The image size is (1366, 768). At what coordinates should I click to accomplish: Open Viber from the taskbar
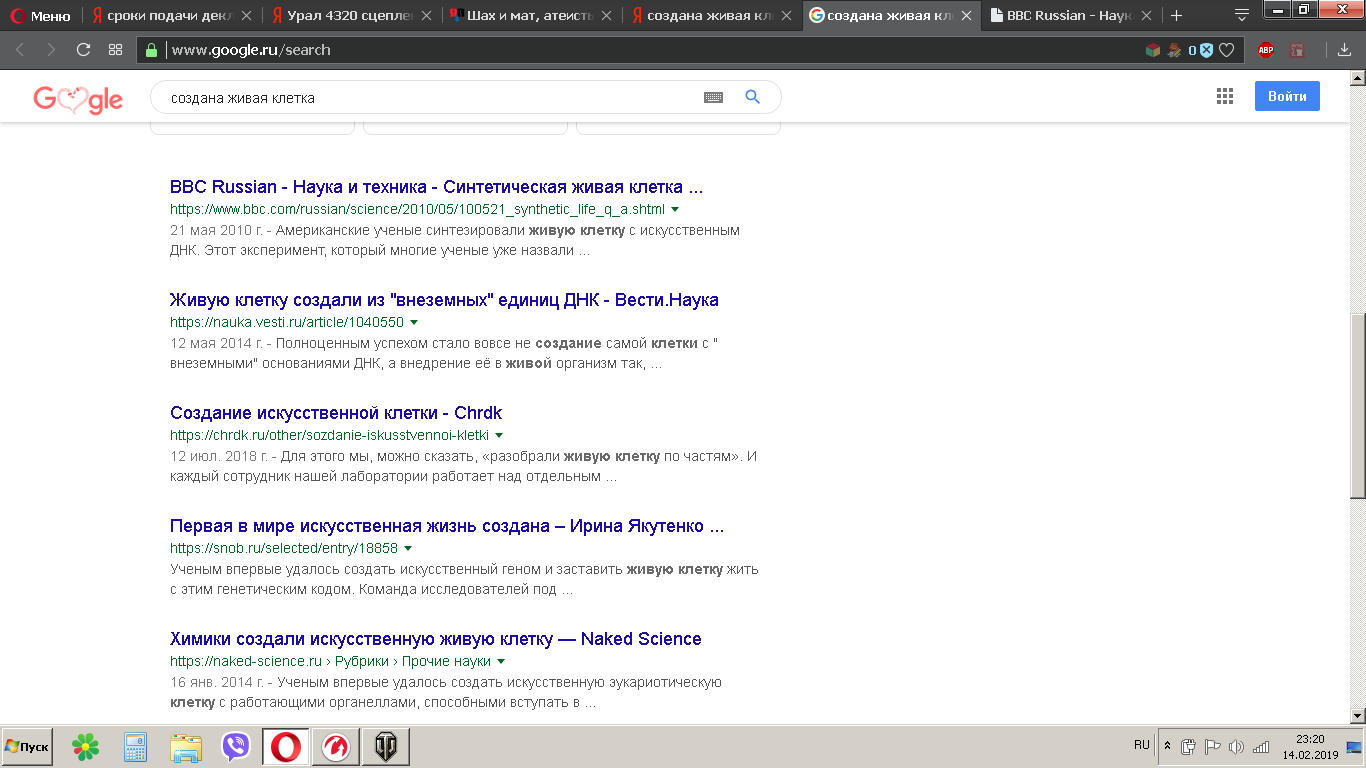[x=236, y=747]
